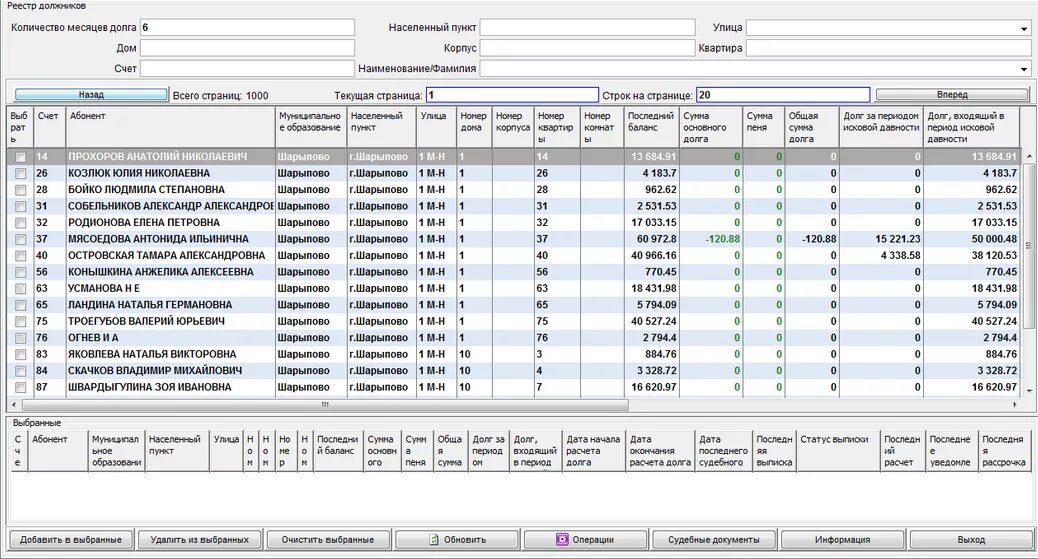Open the Наименование/Фамилия dropdown arrow

1024,69
